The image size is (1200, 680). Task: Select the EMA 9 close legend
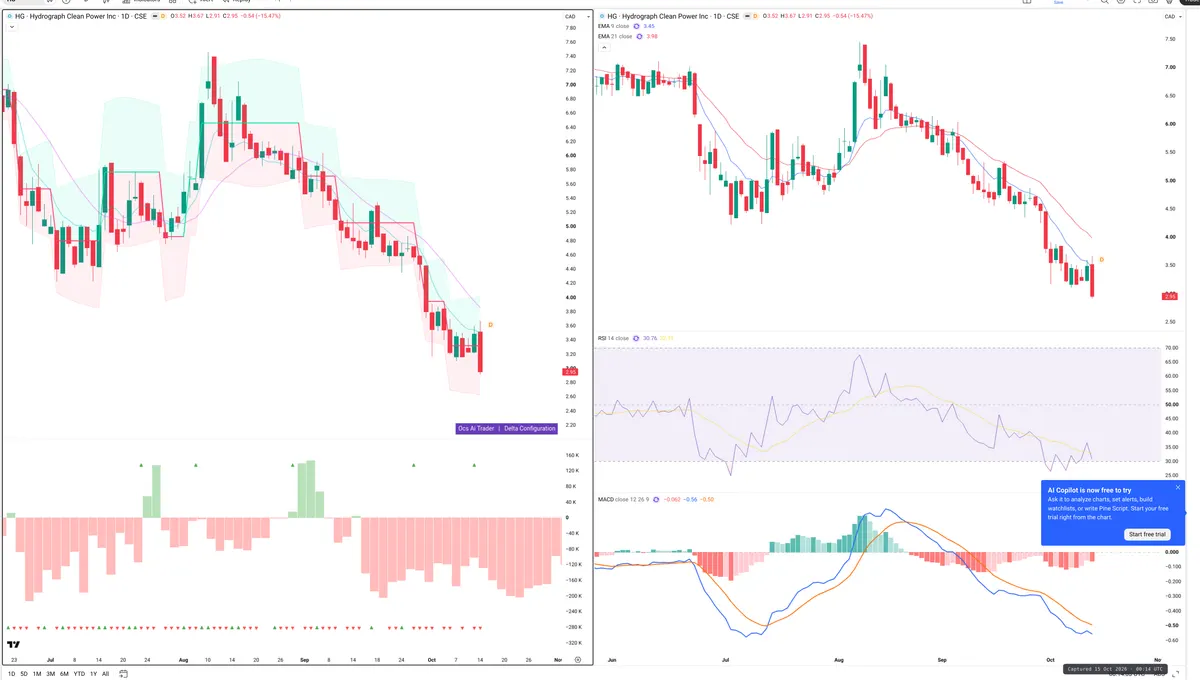(615, 27)
